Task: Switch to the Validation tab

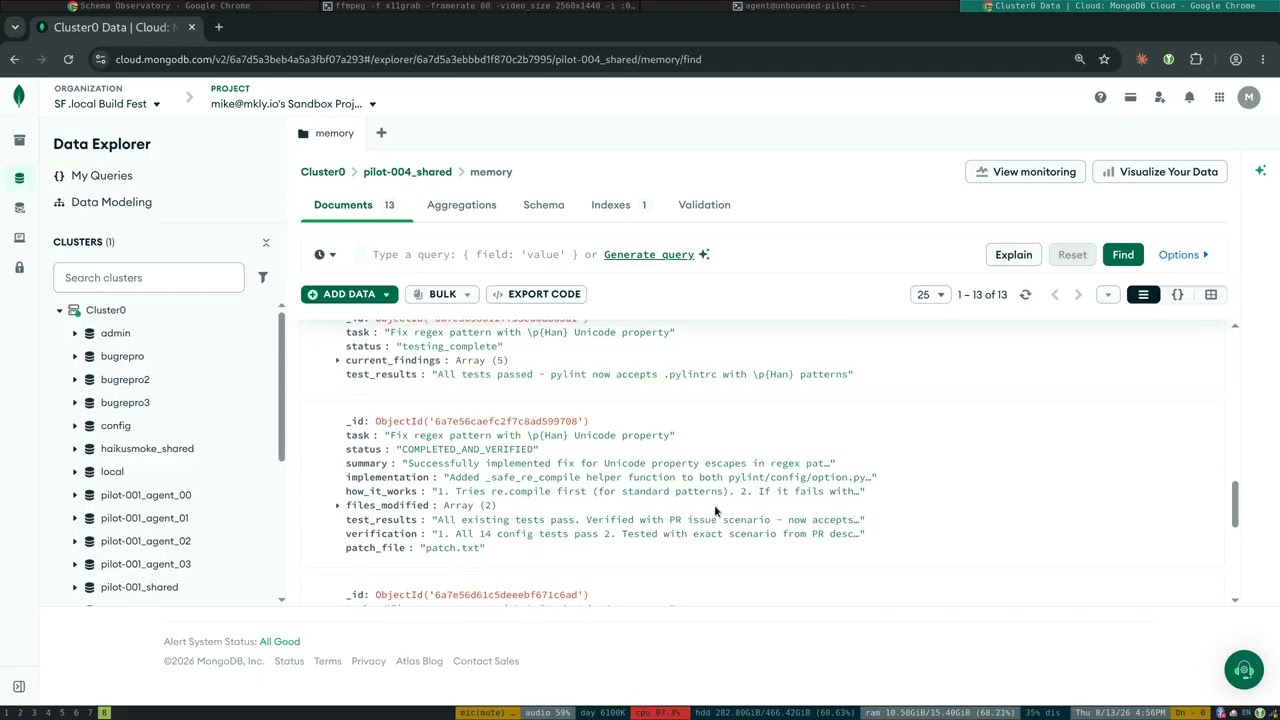Action: 704,205
